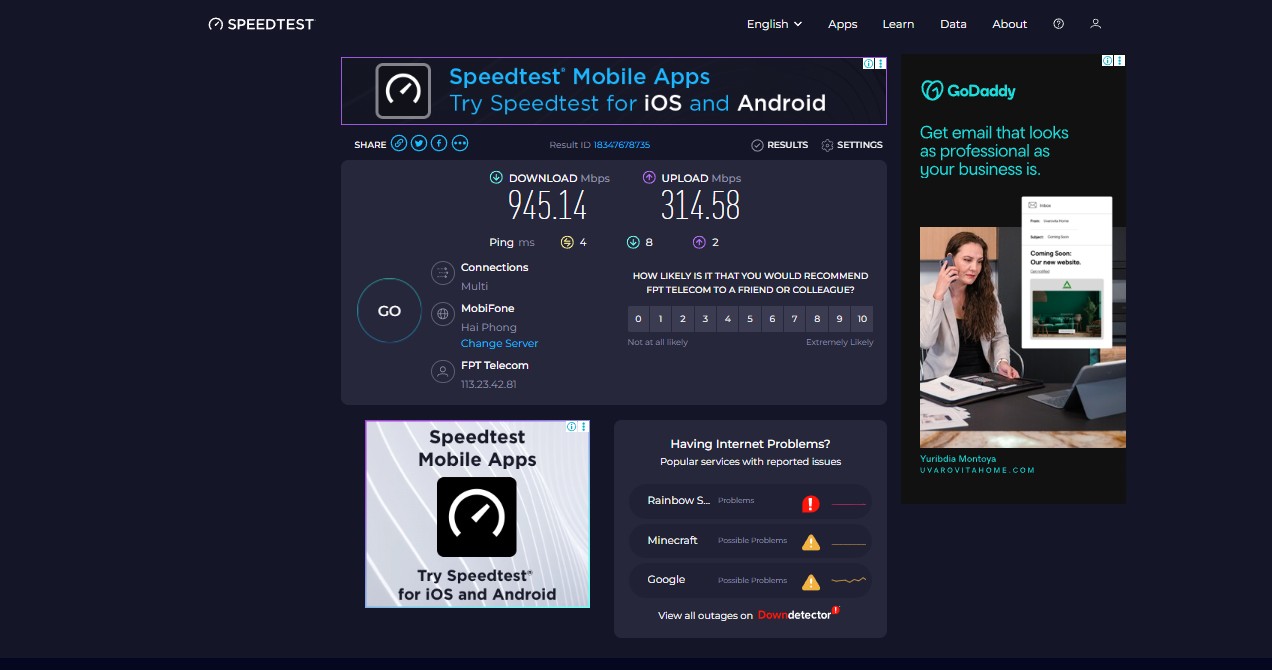This screenshot has width=1272, height=670.
Task: Open the help question mark icon
Action: coord(1058,23)
